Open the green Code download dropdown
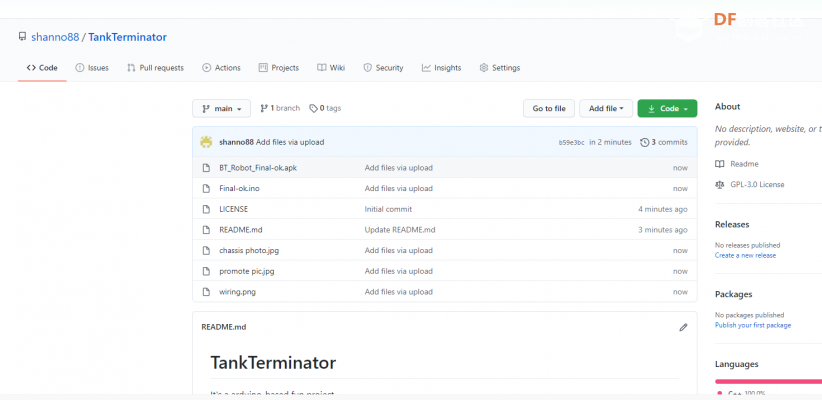Viewport: 822px width, 400px height. 667,109
